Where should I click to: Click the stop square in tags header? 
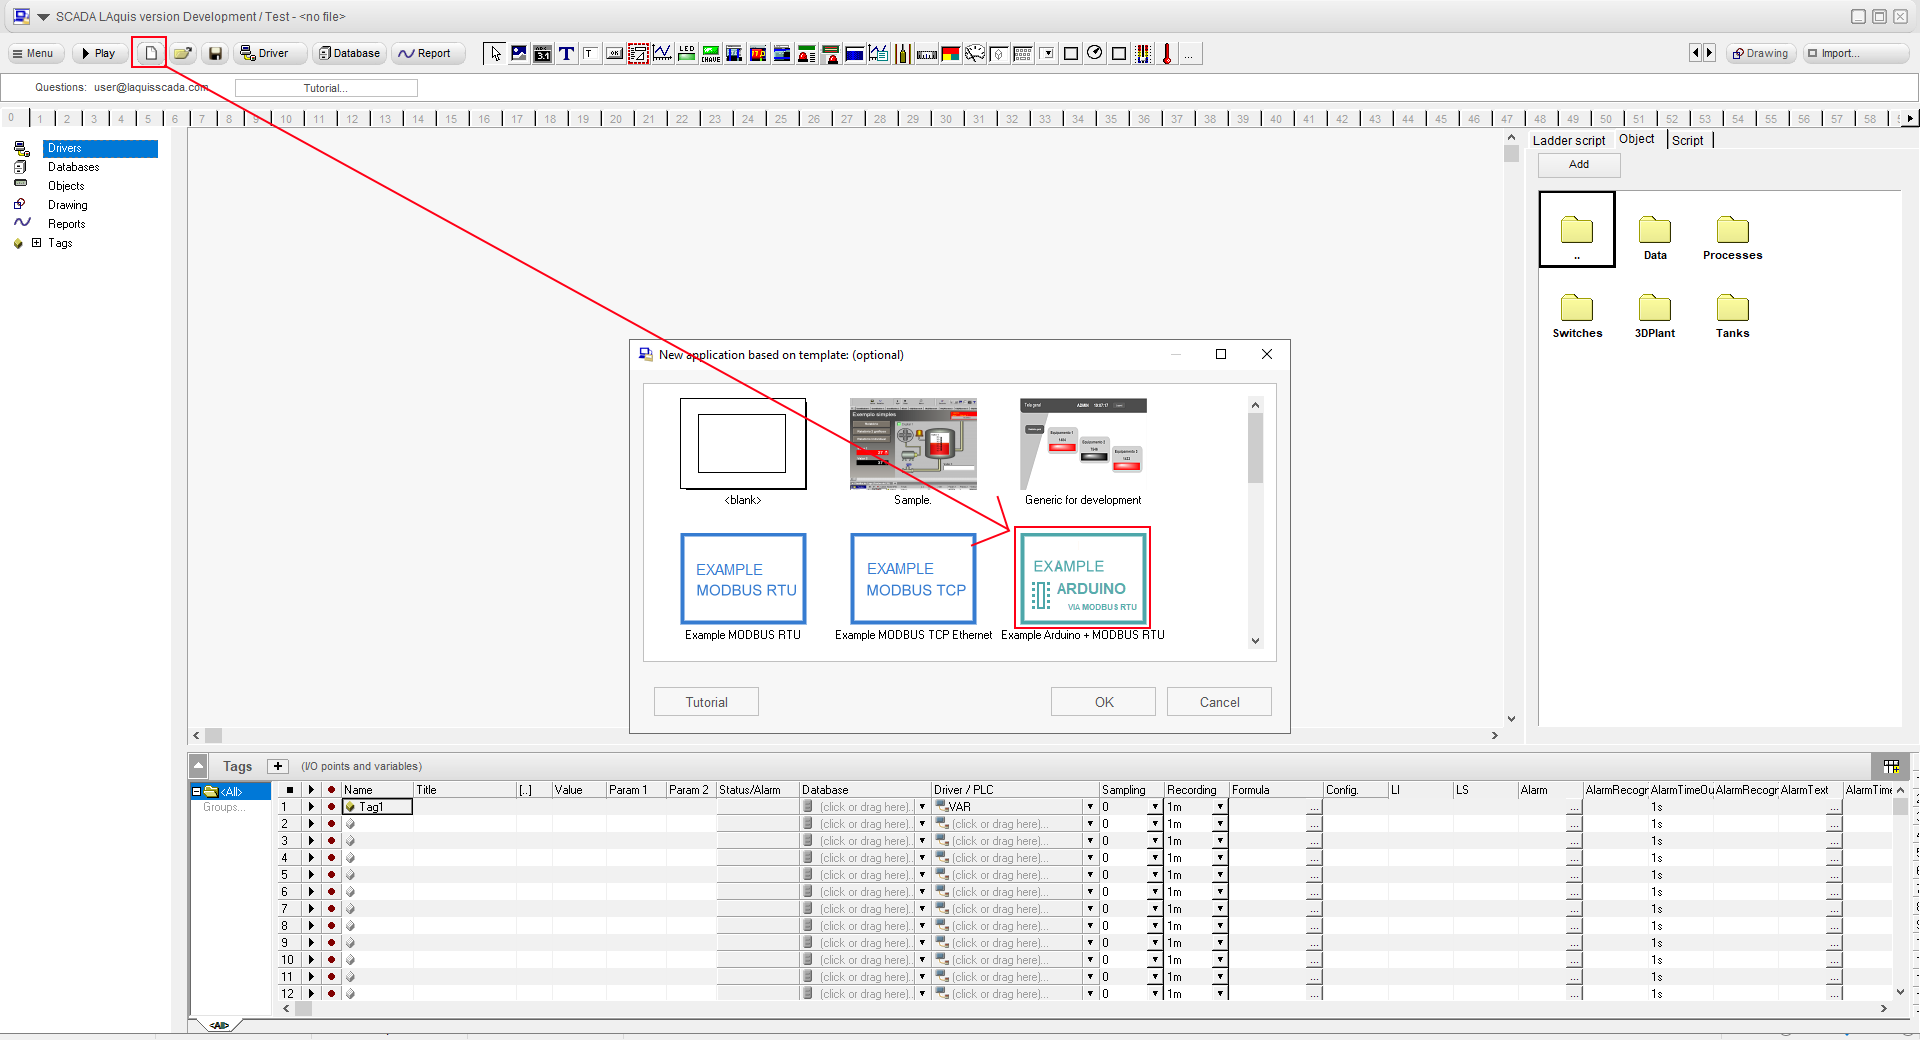coord(290,790)
